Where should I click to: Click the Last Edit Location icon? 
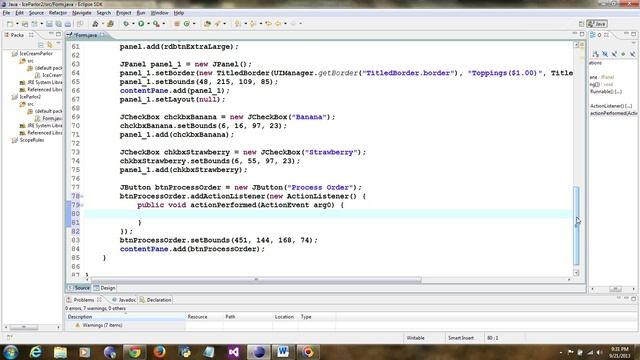[269, 24]
